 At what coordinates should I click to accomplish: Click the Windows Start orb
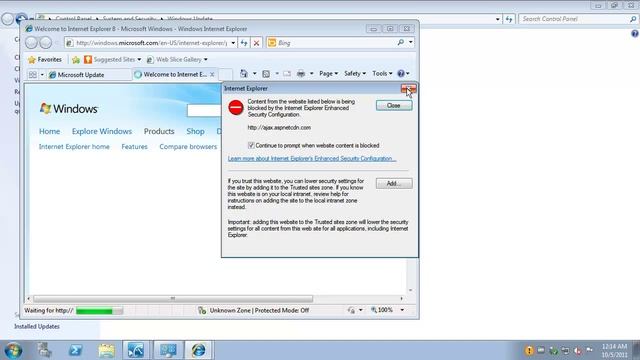(13, 350)
